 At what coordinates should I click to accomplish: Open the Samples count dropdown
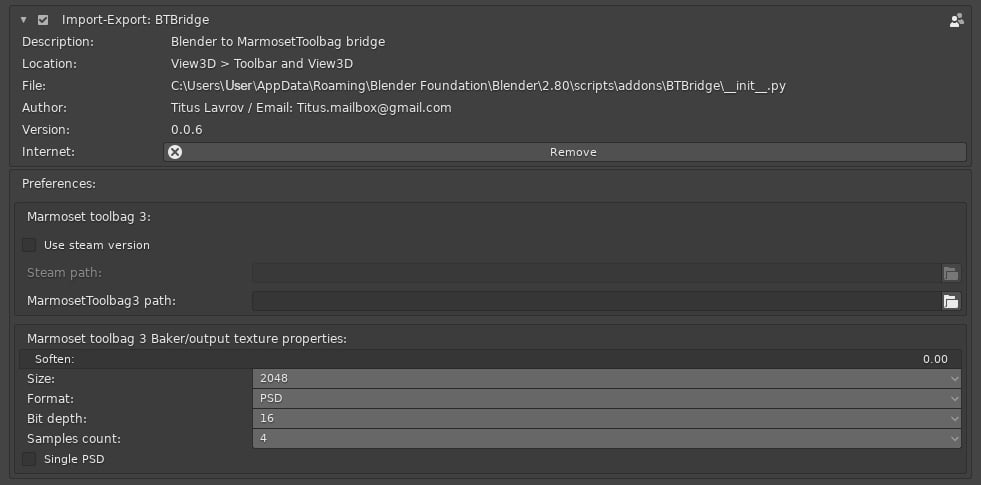[606, 438]
